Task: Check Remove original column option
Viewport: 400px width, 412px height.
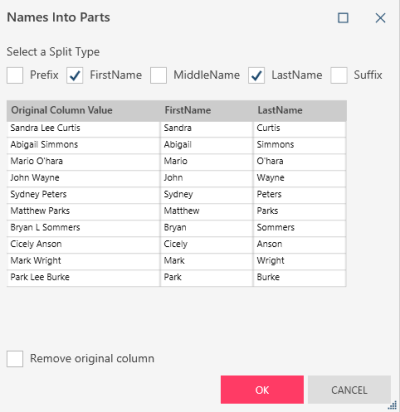Action: pos(15,359)
